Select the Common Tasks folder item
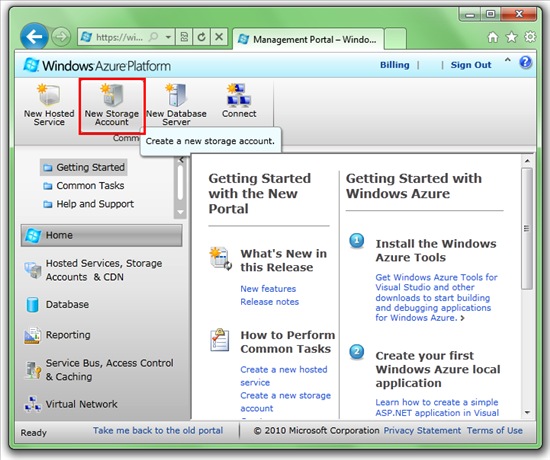This screenshot has height=460, width=550. click(x=84, y=186)
